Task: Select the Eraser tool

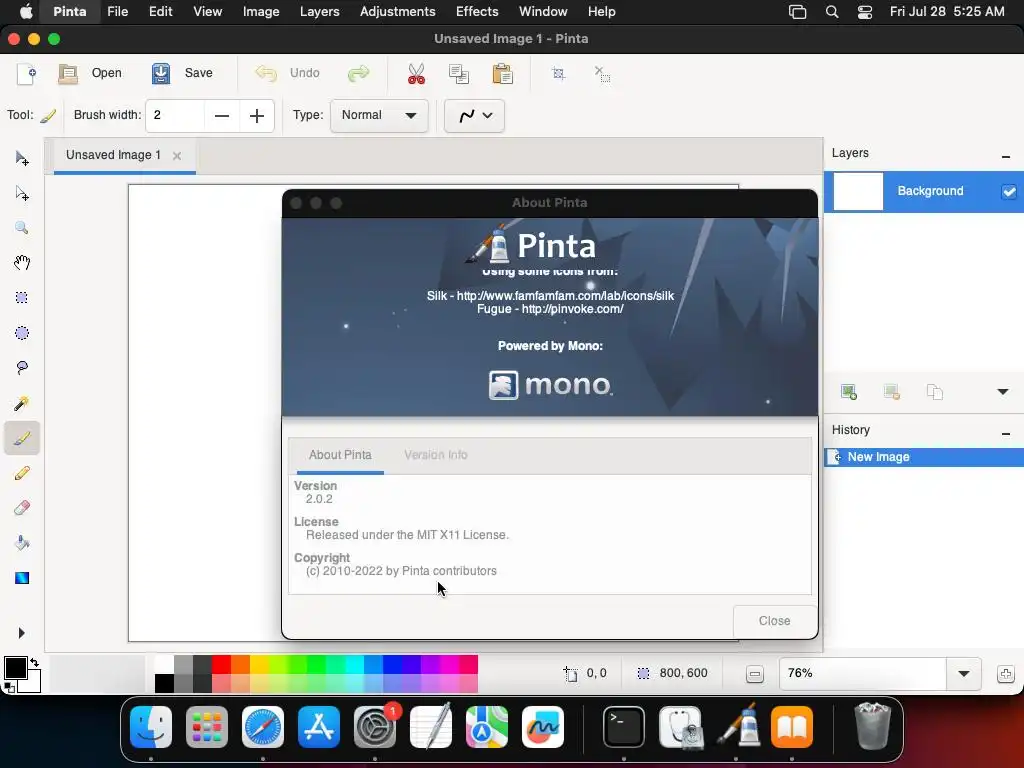Action: click(x=22, y=508)
